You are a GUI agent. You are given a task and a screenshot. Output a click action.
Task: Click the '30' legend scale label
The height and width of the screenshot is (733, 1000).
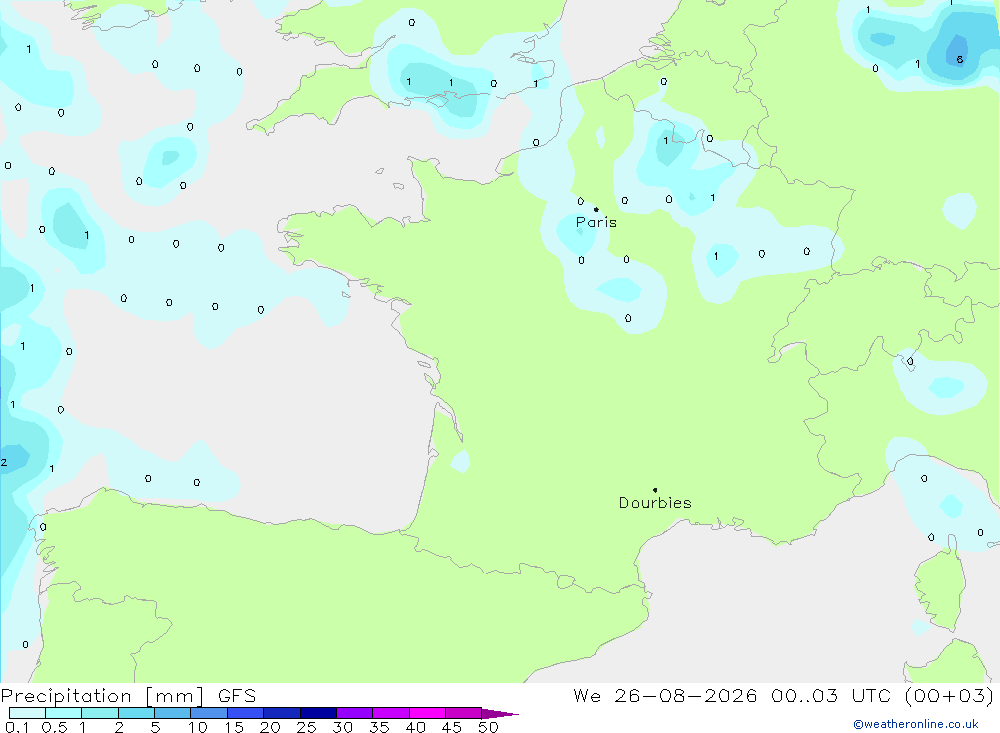pyautogui.click(x=342, y=727)
